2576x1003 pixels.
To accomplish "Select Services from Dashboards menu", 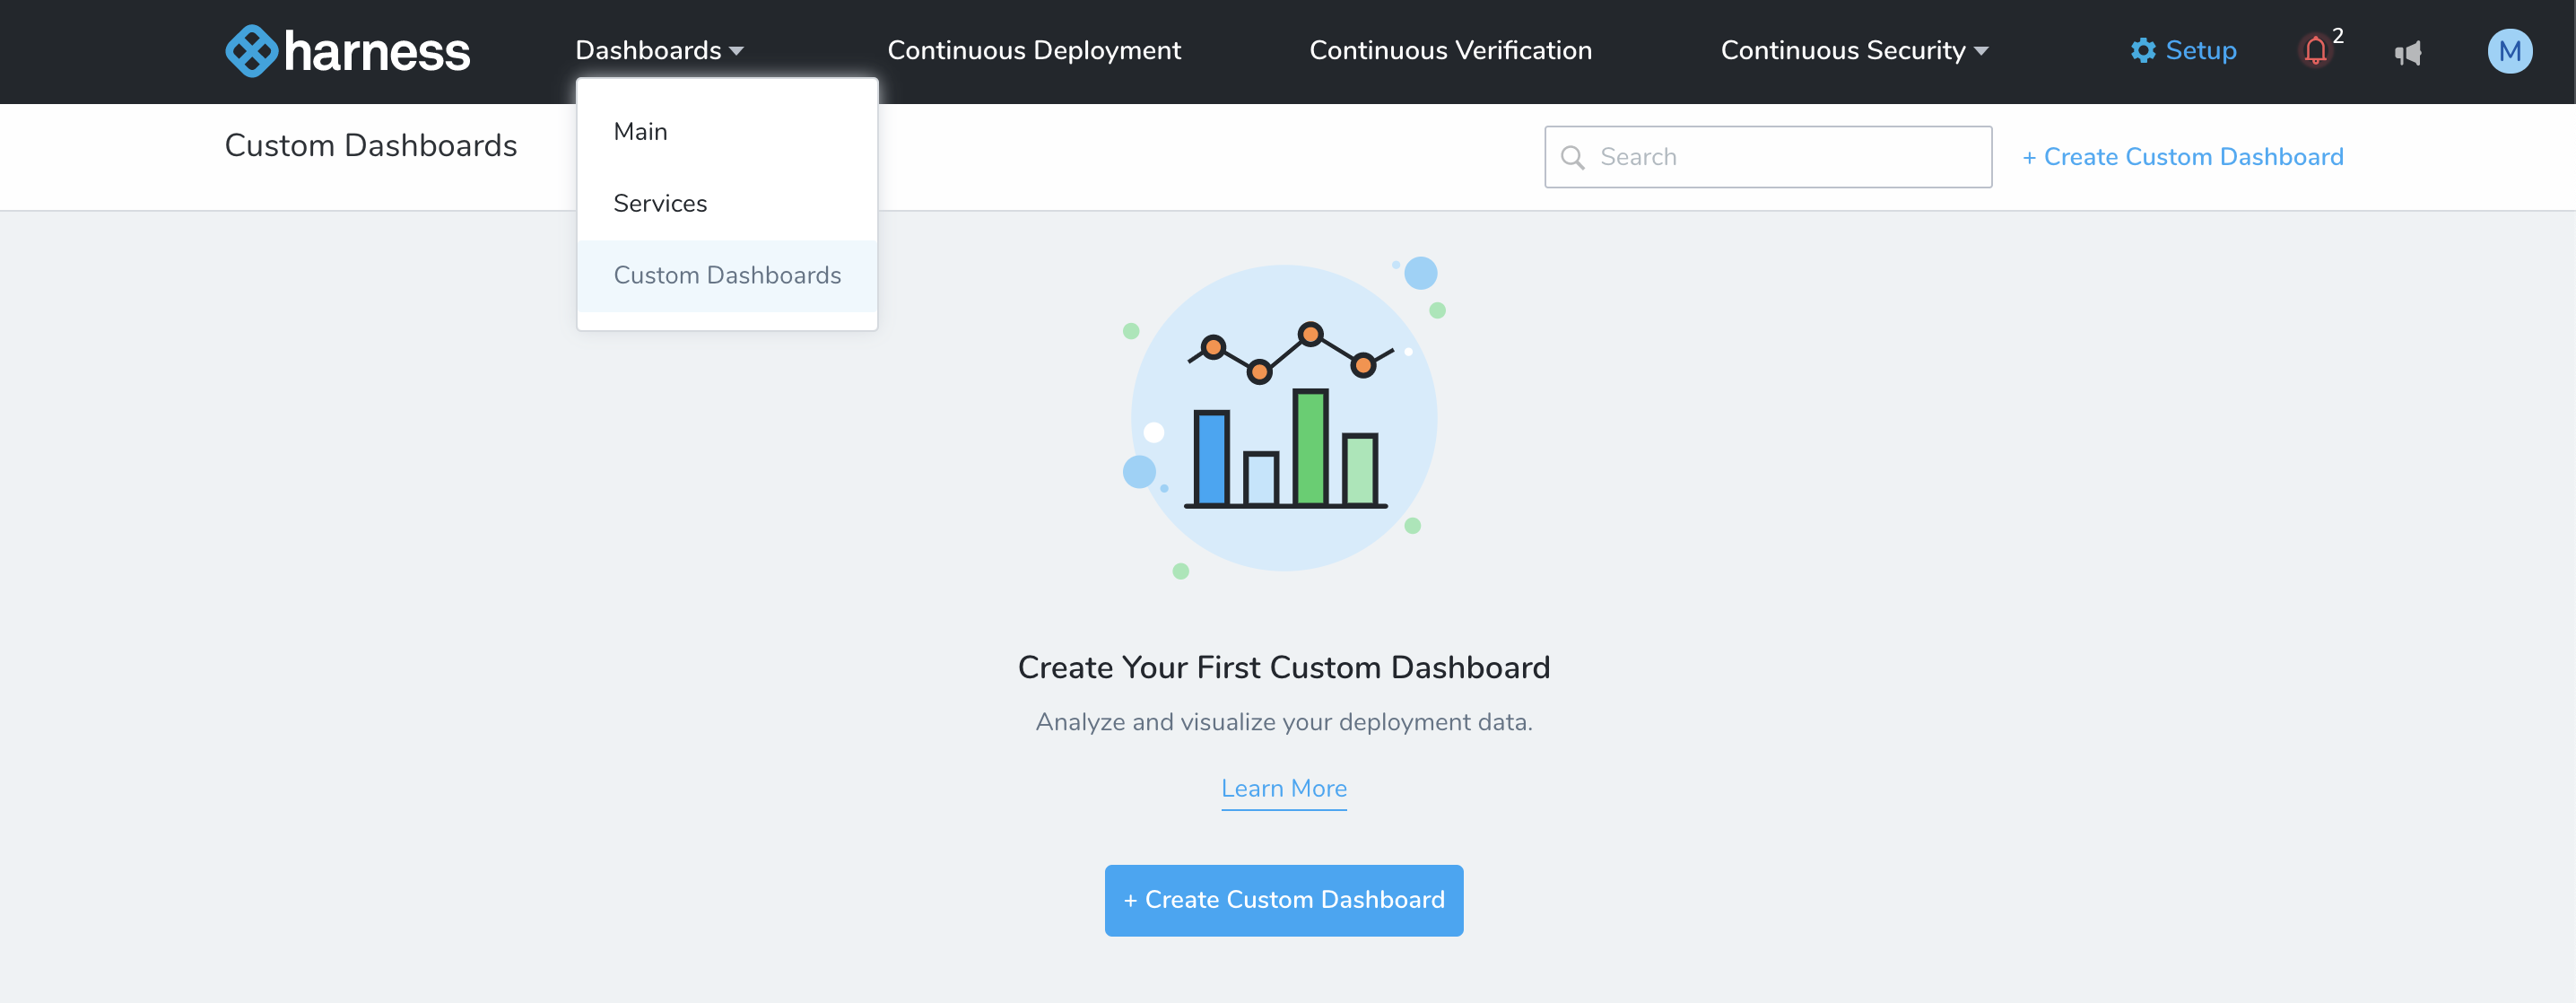I will click(x=727, y=204).
